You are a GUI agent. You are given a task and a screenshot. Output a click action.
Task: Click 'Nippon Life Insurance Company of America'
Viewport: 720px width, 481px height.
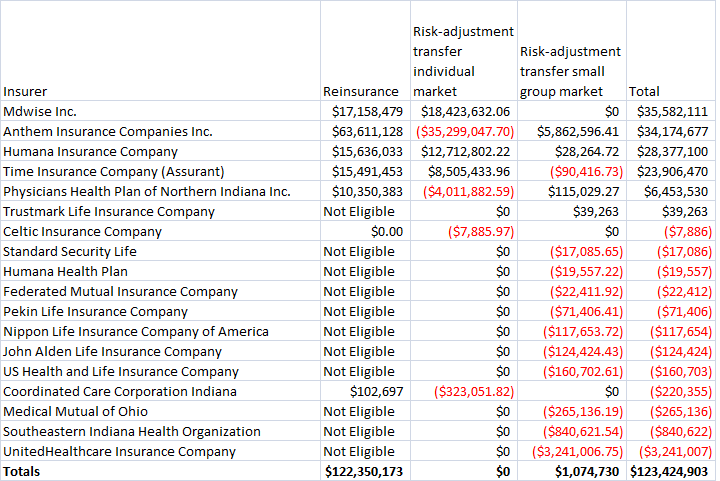click(160, 331)
